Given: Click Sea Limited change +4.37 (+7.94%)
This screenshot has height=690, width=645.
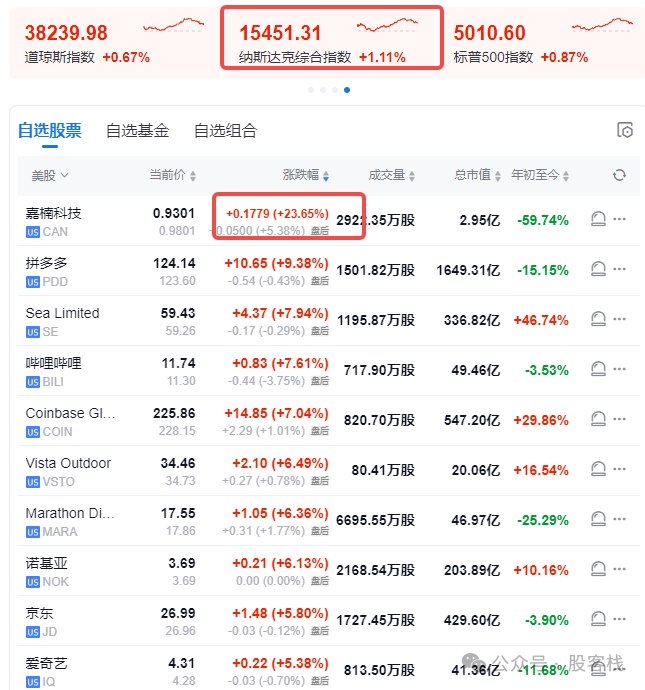Looking at the screenshot, I should click(x=280, y=313).
